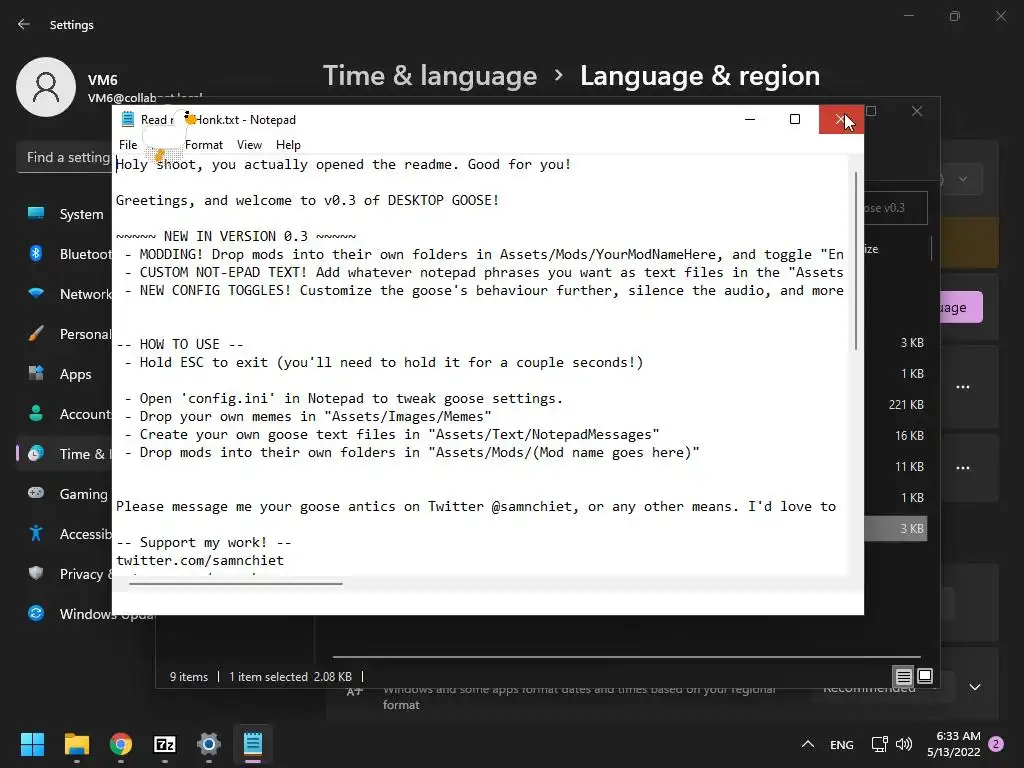Screen dimensions: 1024x768
Task: Click Time & language breadcrumb link
Action: (x=430, y=76)
